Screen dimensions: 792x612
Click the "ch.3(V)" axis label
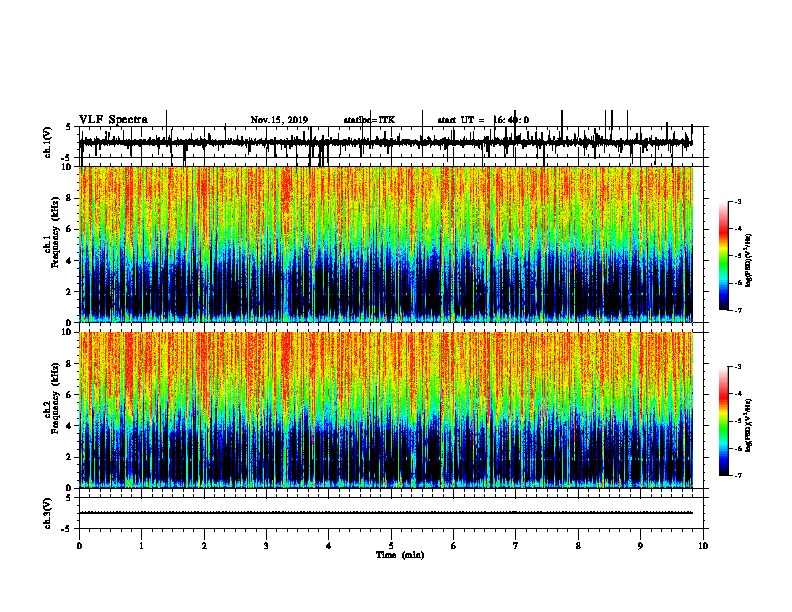pos(48,513)
